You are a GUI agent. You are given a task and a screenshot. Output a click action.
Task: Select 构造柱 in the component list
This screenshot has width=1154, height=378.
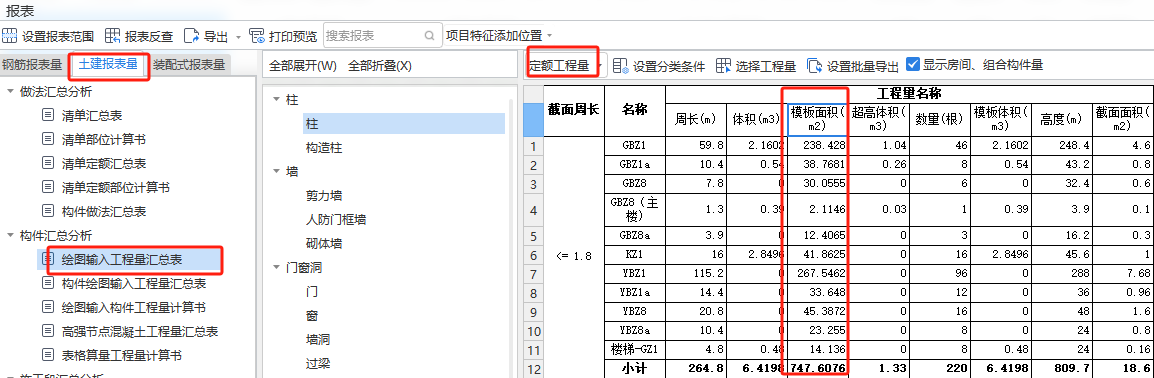click(324, 148)
